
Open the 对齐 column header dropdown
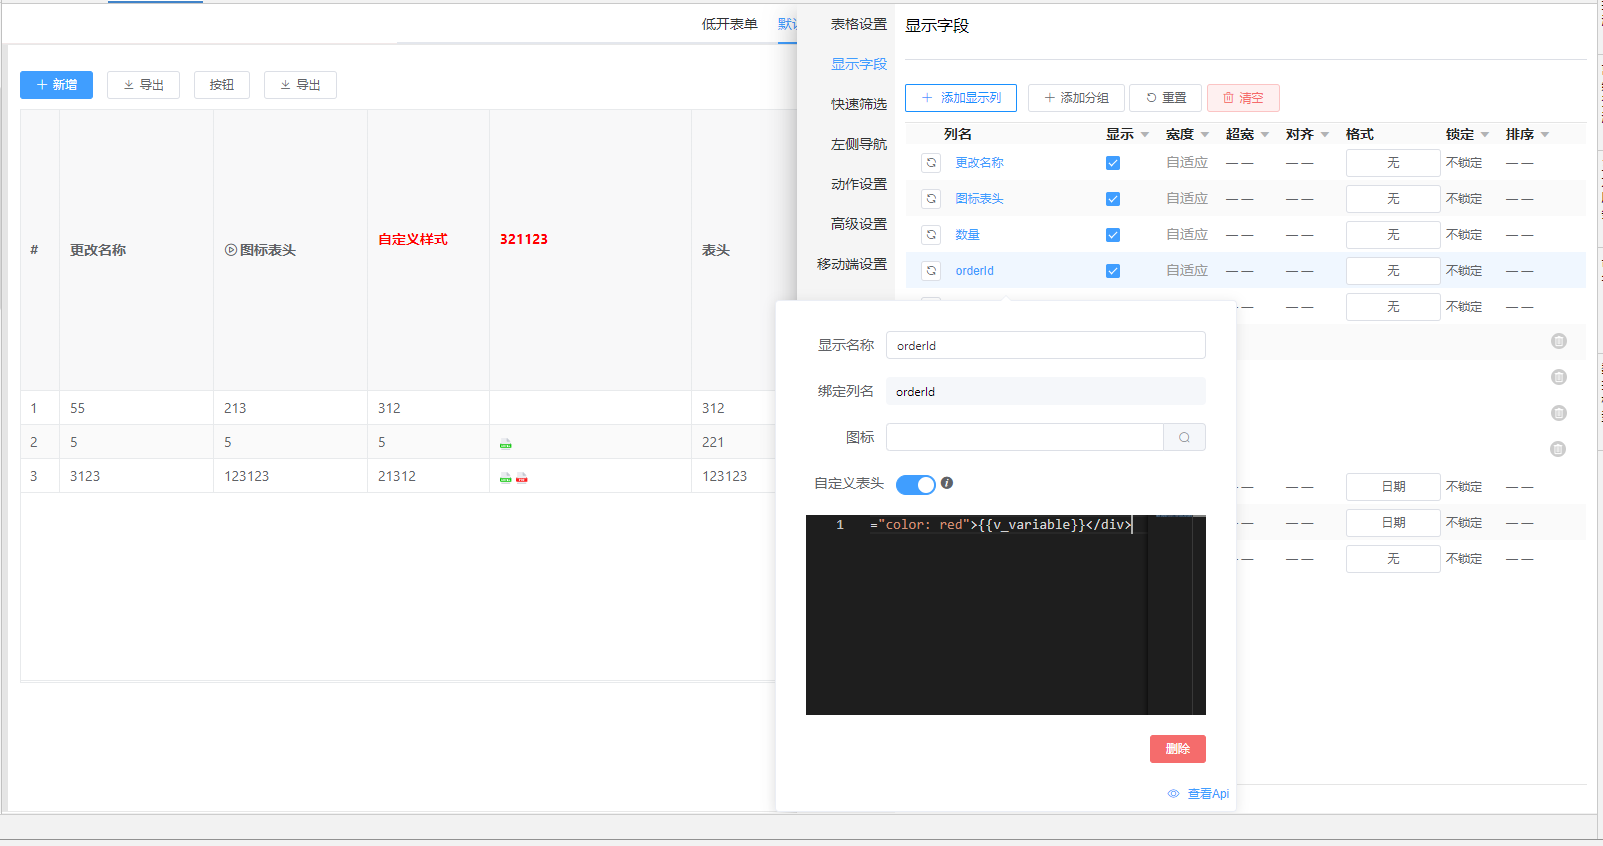tap(1325, 135)
